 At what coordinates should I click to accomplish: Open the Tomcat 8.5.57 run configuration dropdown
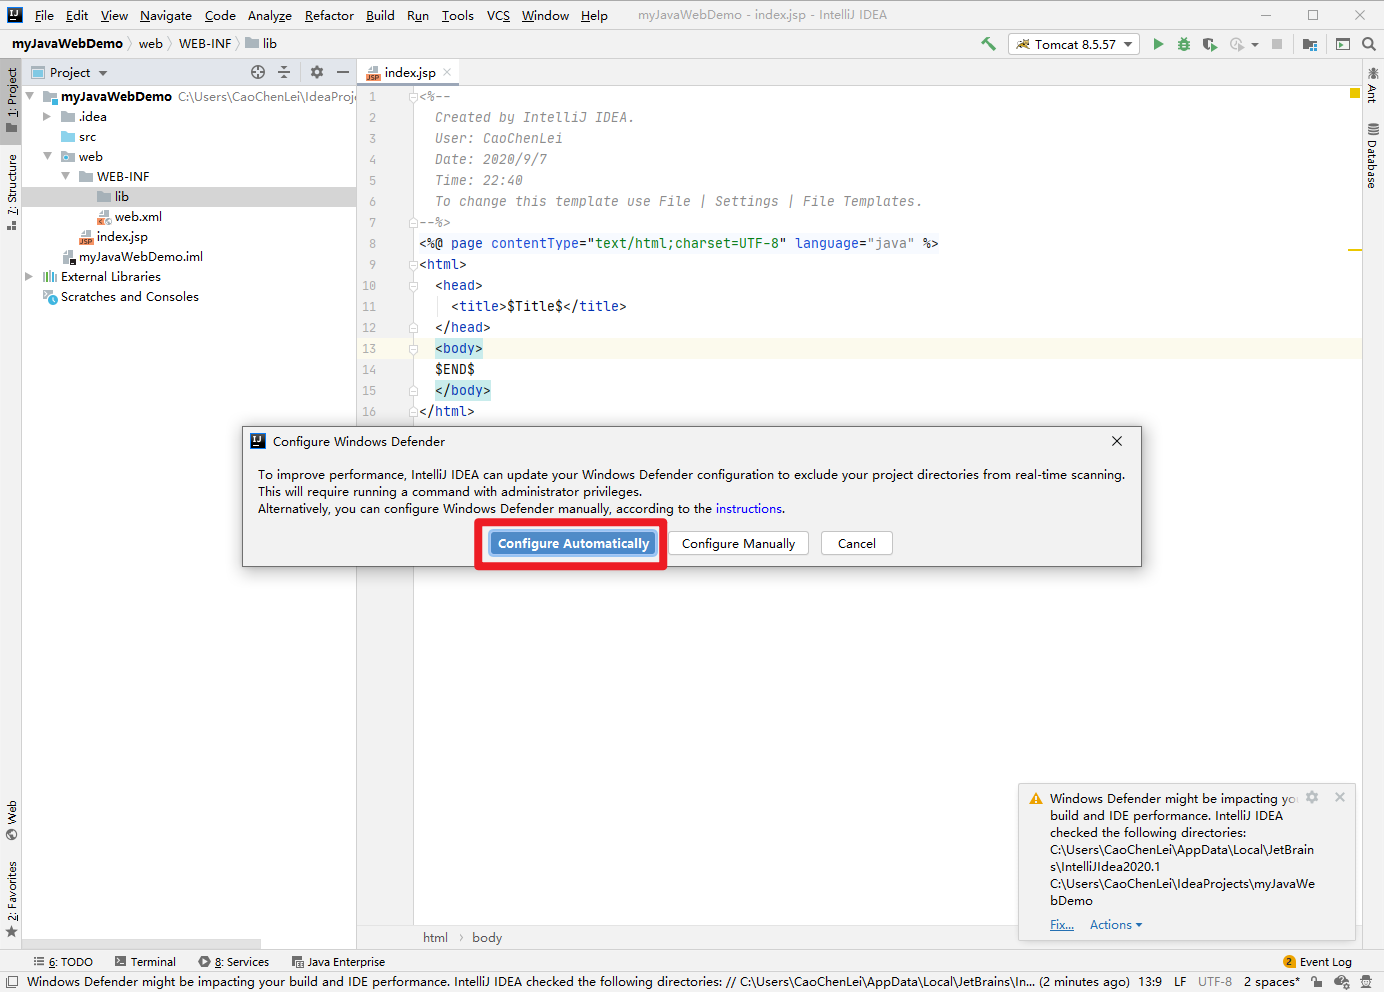1075,44
